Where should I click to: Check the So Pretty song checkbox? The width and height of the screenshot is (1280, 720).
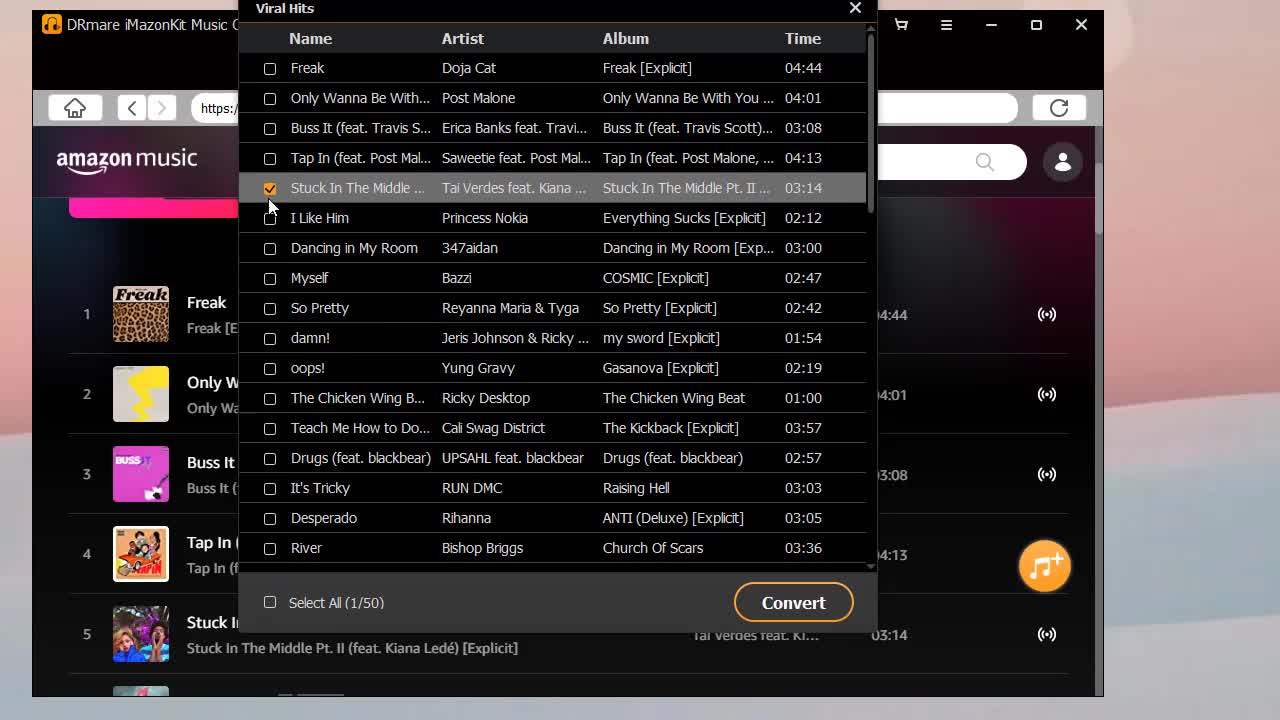pos(270,308)
